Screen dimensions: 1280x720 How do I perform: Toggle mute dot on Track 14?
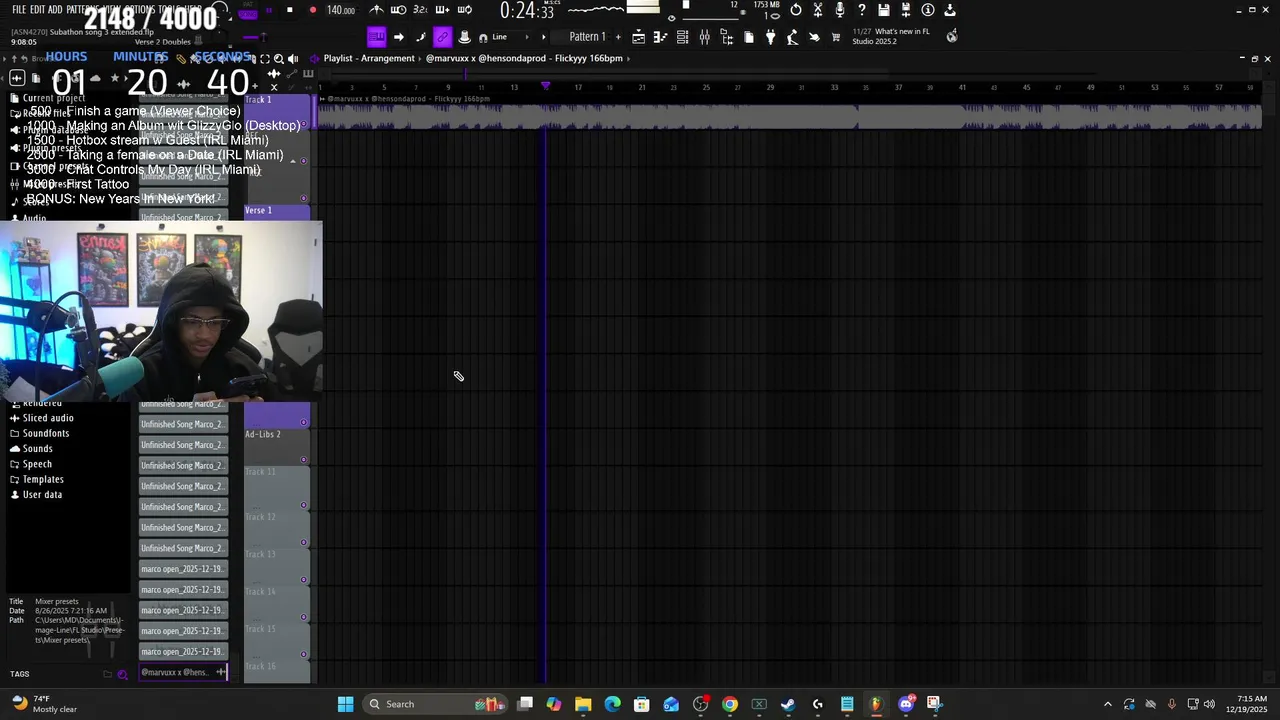click(304, 617)
